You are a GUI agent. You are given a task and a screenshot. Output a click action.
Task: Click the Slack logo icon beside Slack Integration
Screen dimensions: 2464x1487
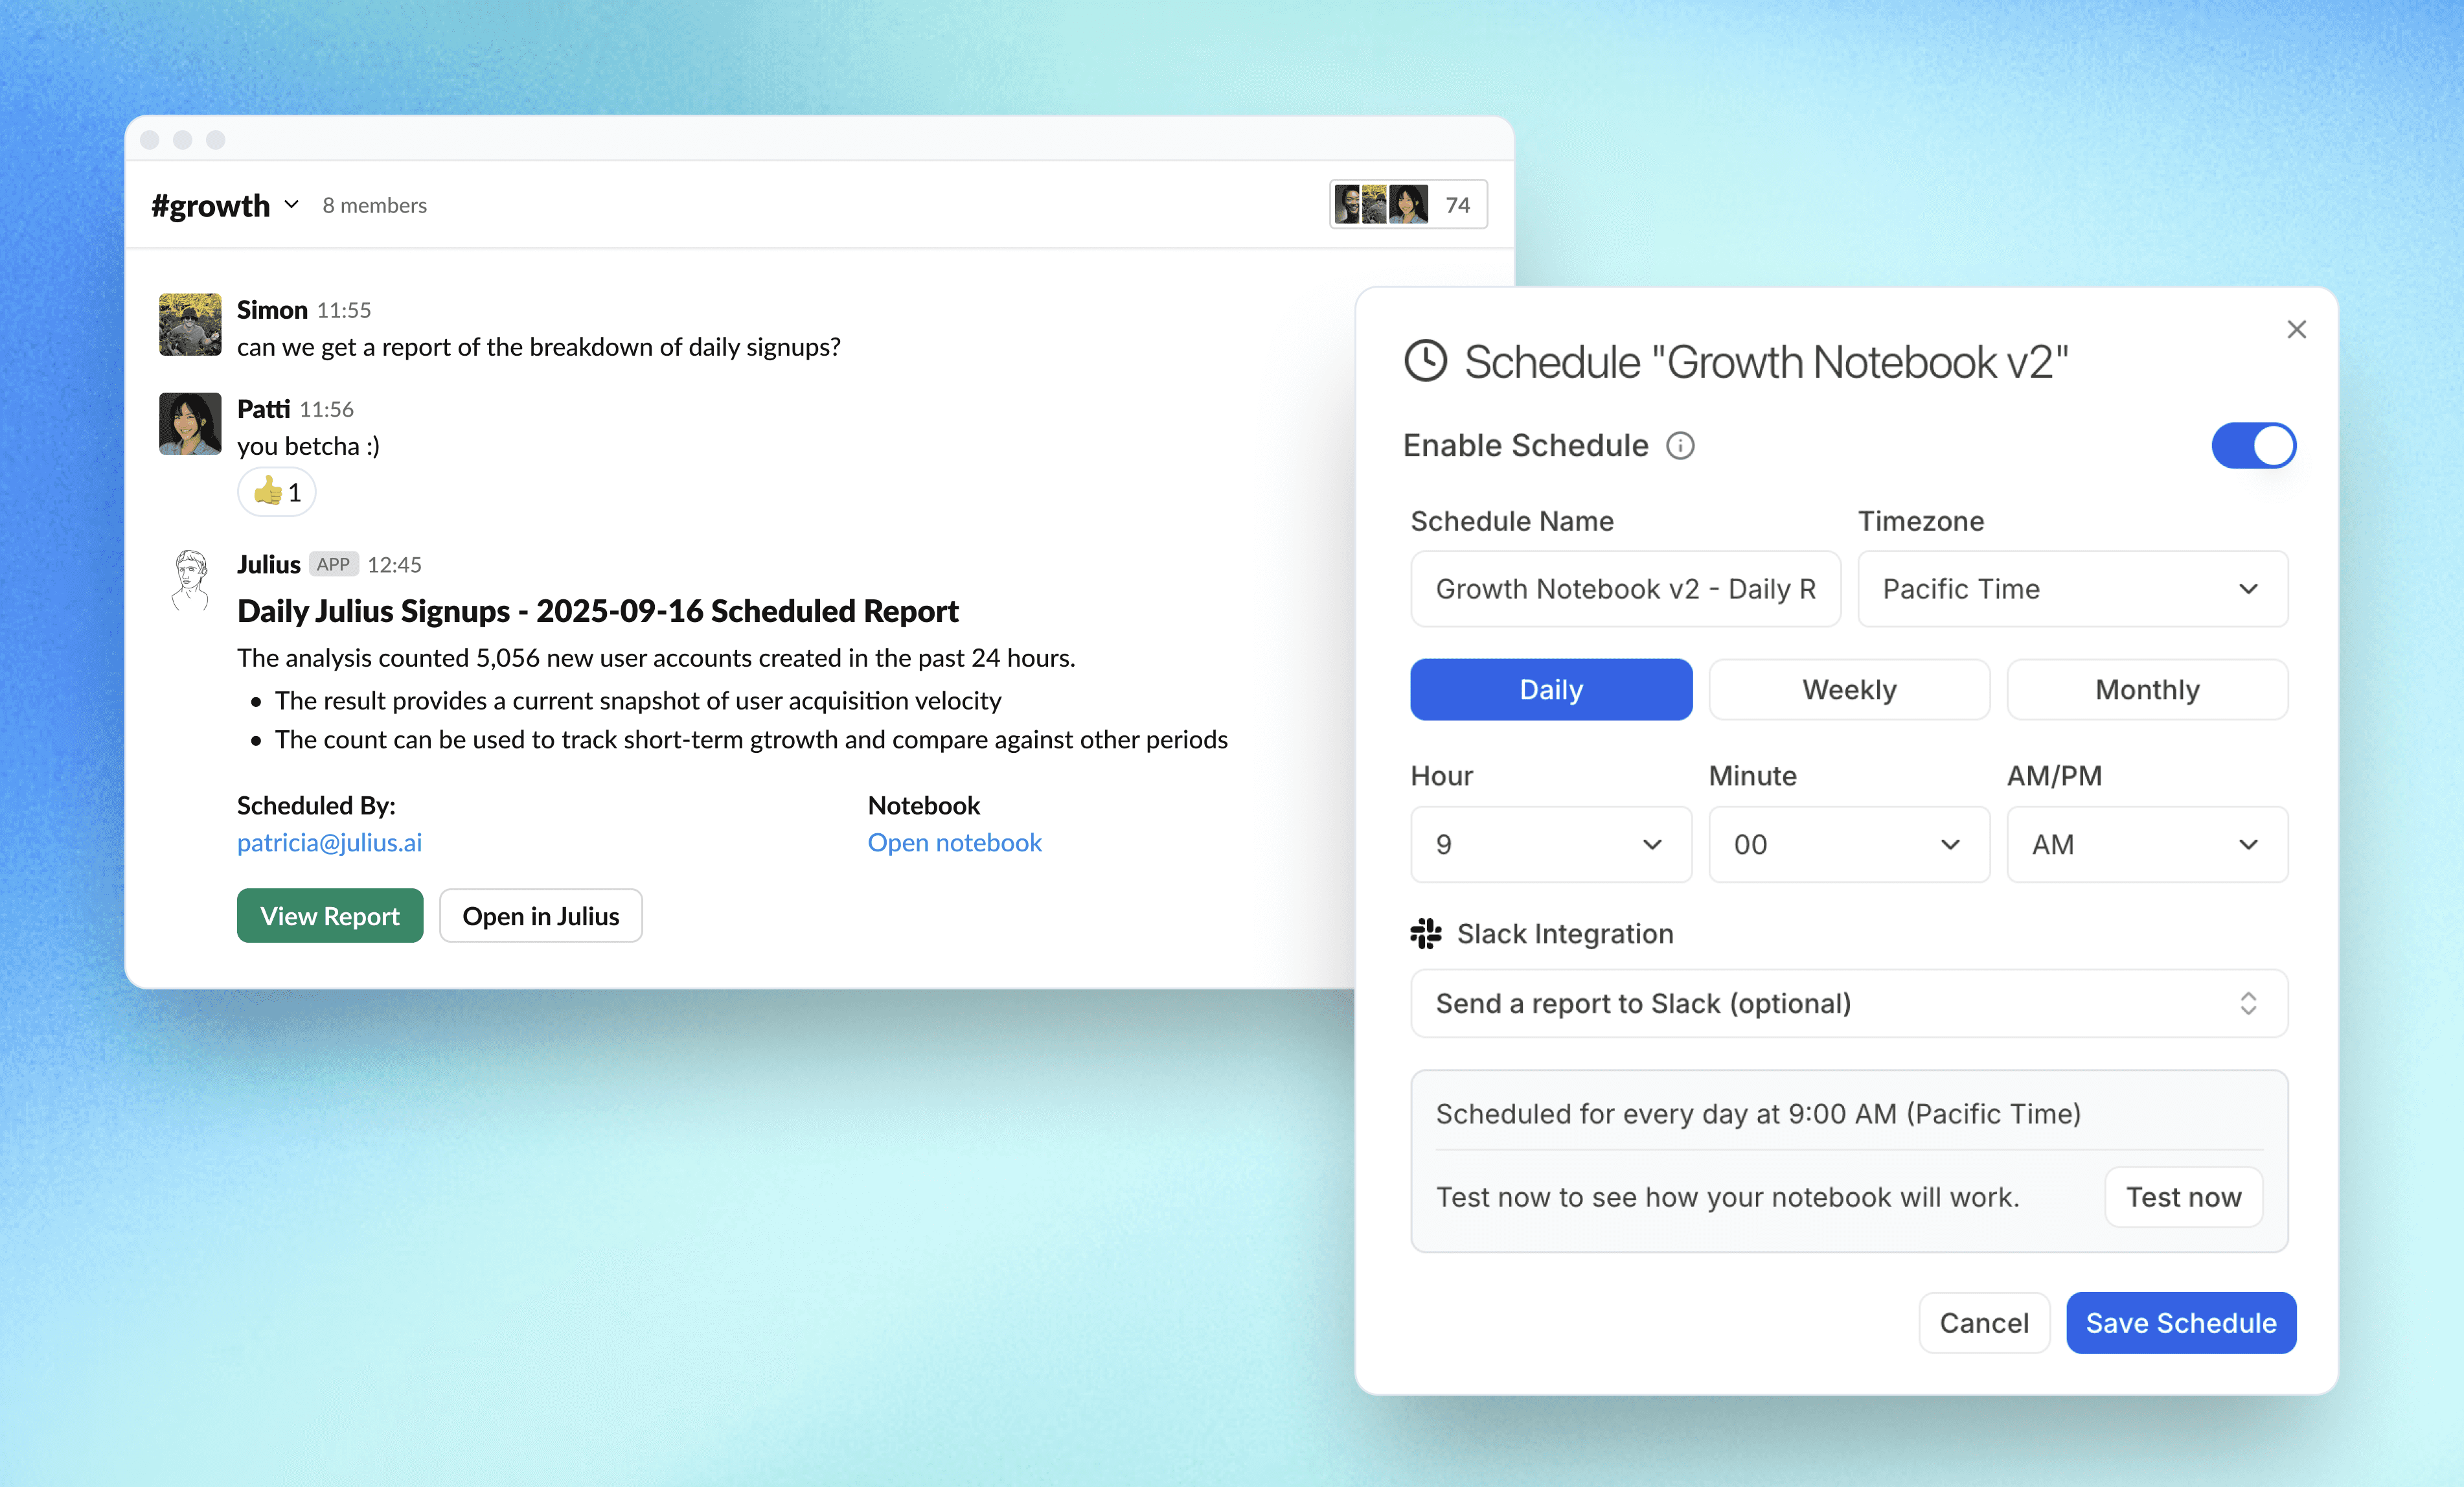click(x=1426, y=934)
